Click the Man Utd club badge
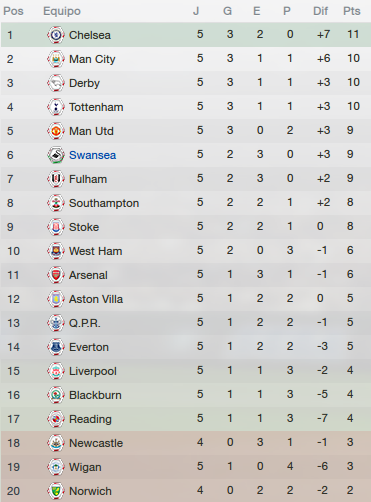371x502 pixels. coord(56,131)
